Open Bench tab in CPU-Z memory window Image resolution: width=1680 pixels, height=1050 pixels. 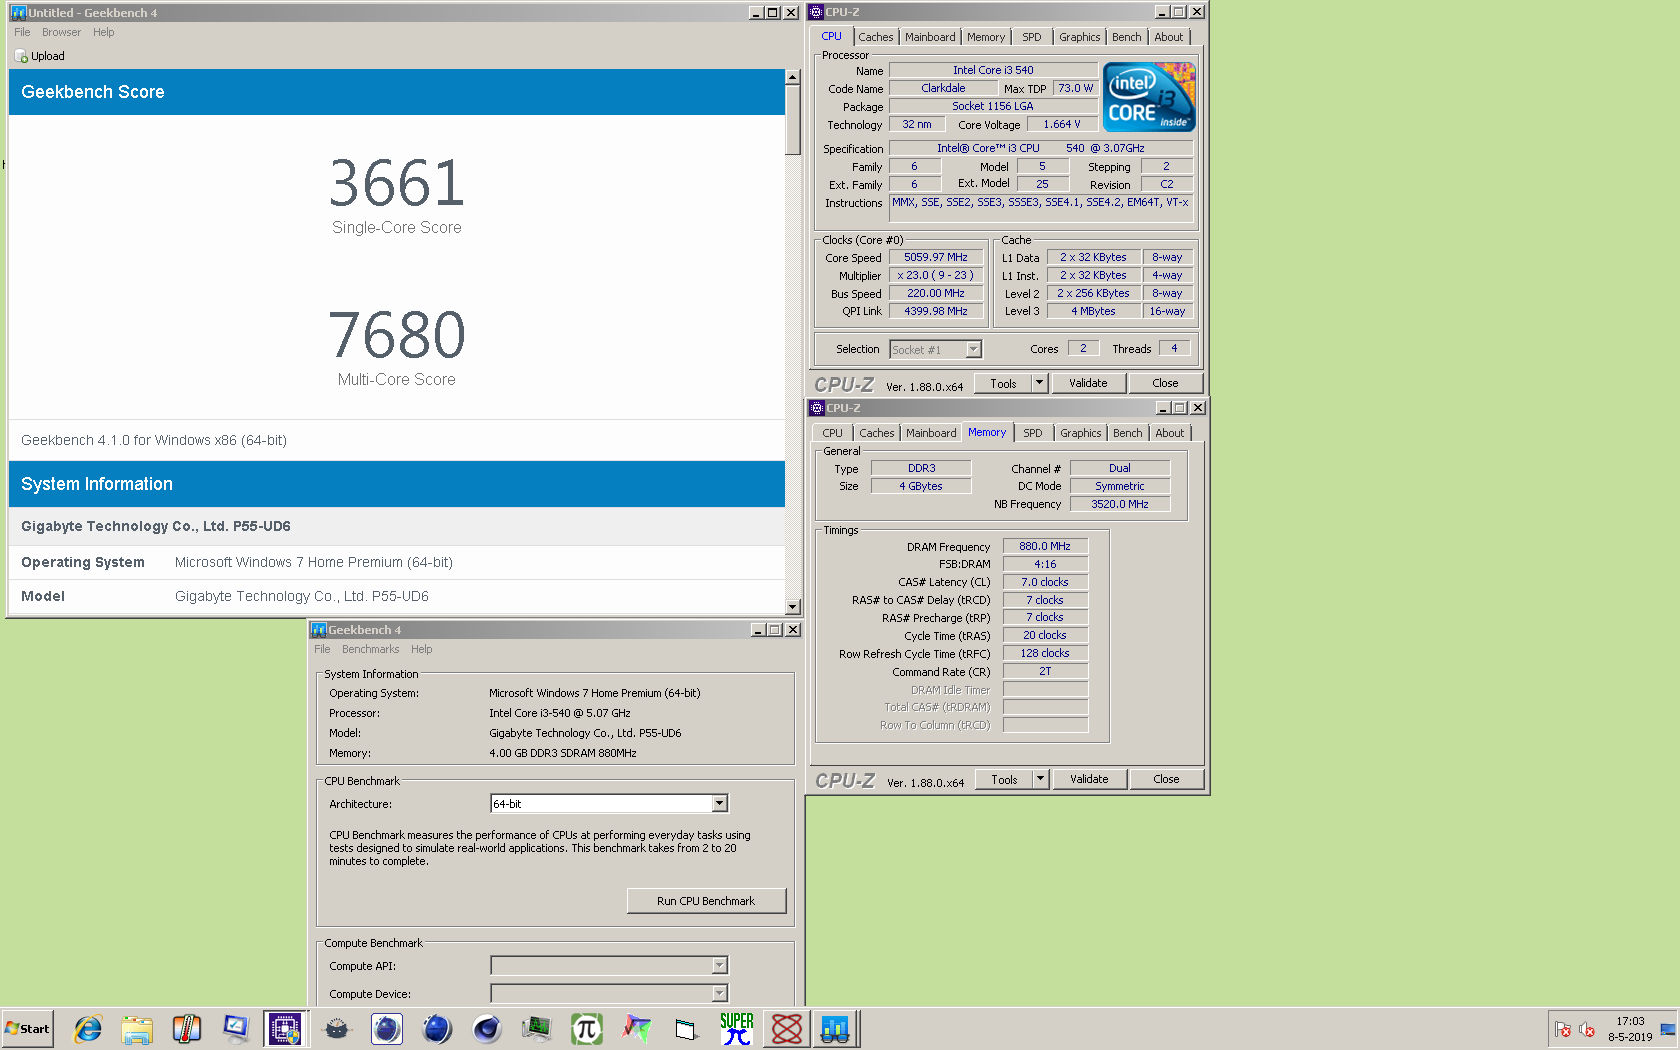pyautogui.click(x=1128, y=433)
